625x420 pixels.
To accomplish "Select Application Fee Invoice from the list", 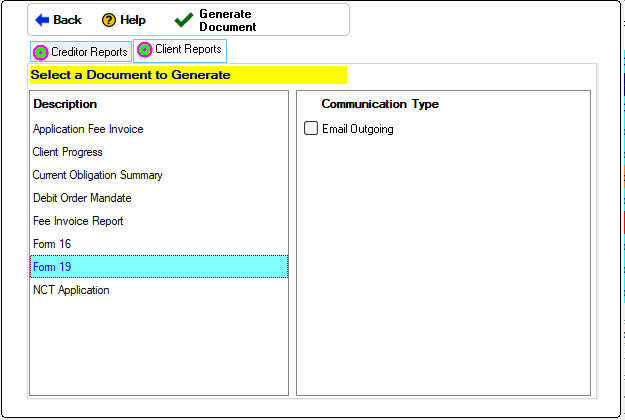I will [x=88, y=129].
